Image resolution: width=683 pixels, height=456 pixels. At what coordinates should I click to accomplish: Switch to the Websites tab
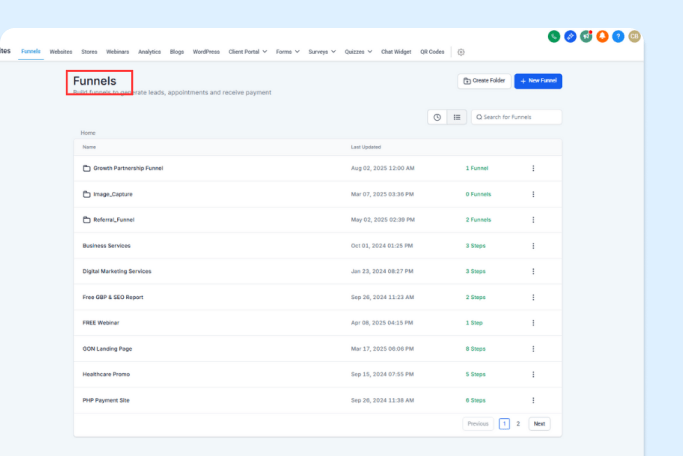[61, 51]
